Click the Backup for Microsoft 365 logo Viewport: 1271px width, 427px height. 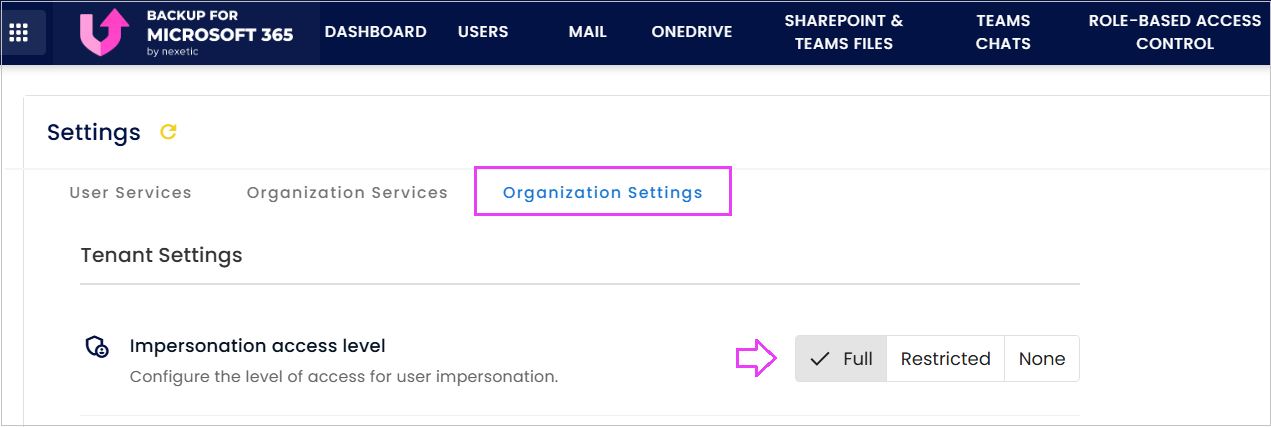(x=186, y=33)
